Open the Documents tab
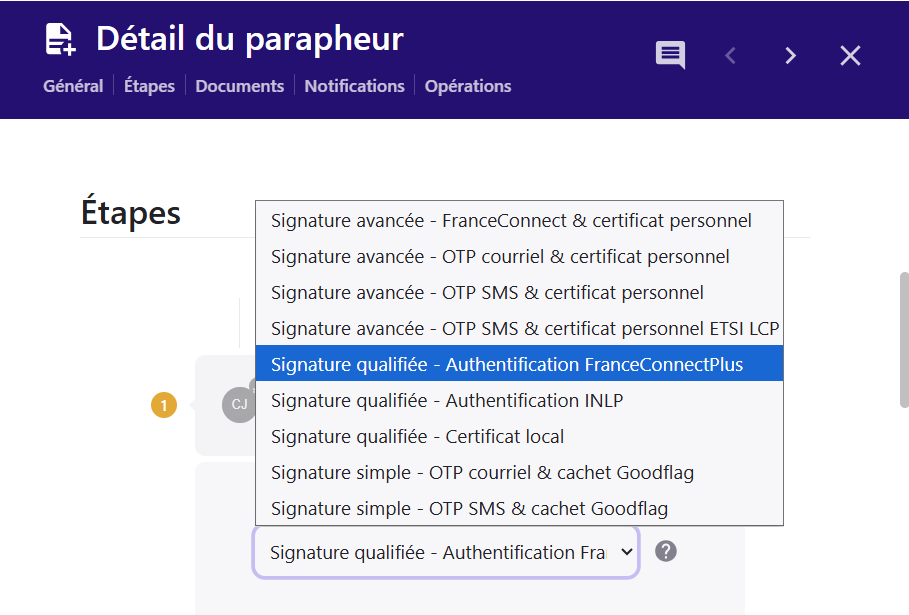Viewport: 909px width, 615px height. tap(240, 86)
